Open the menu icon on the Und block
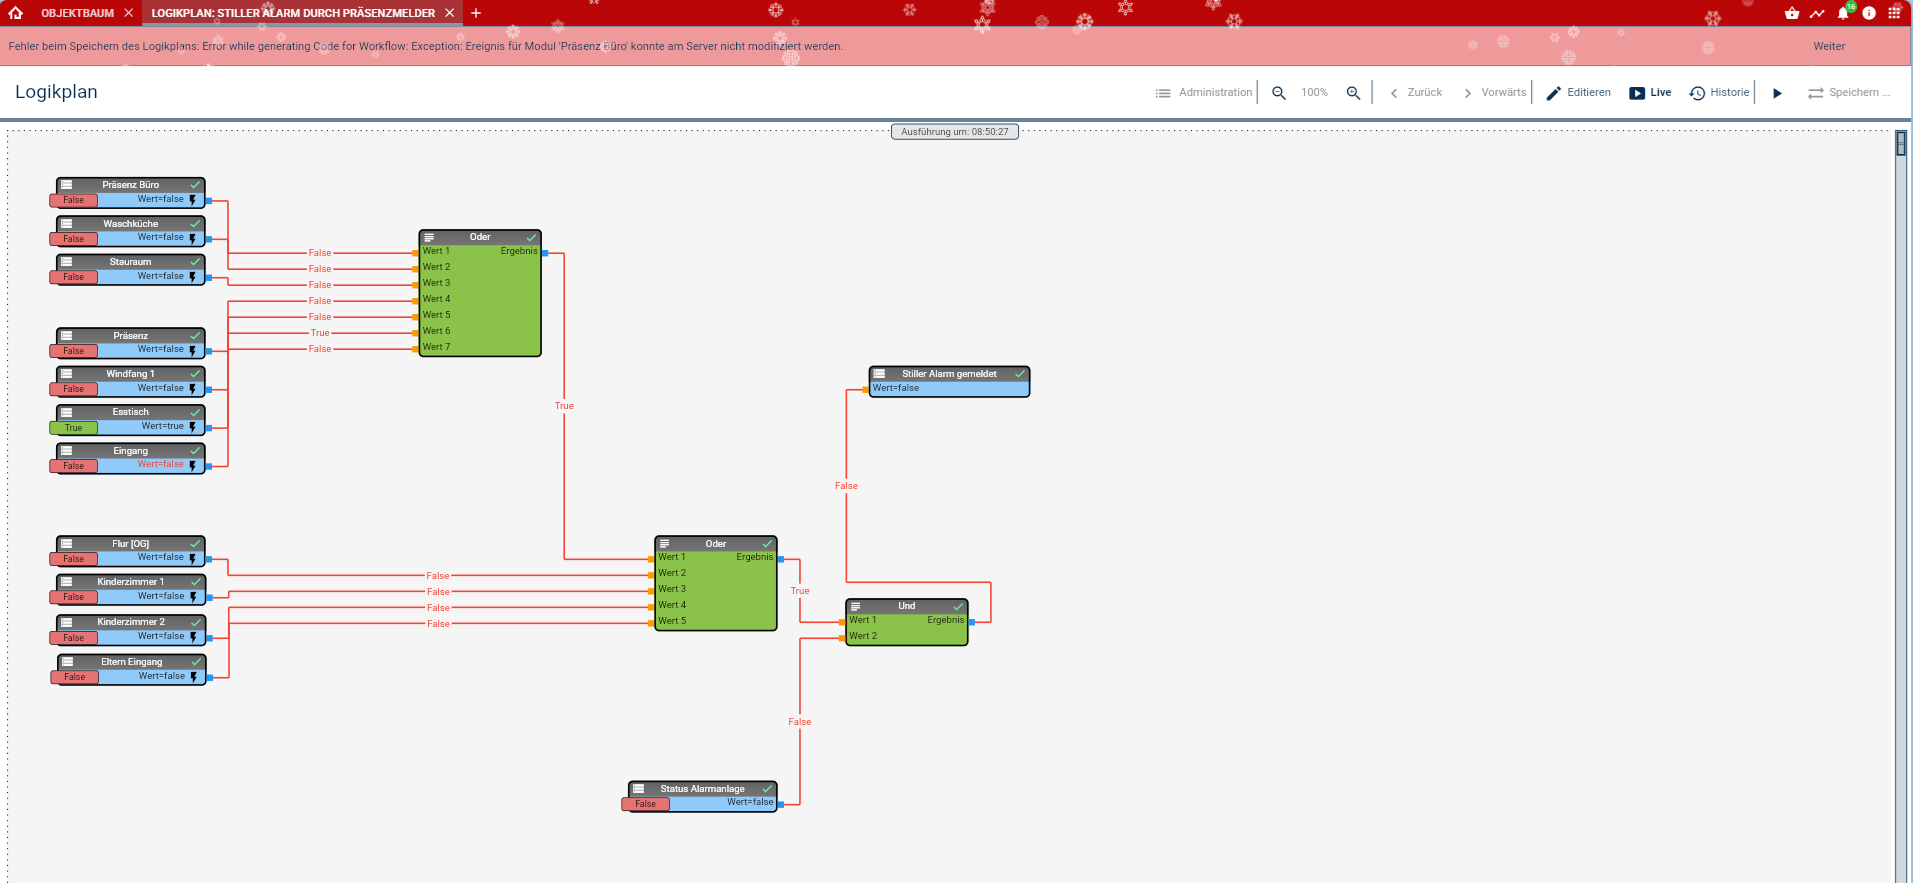1913x883 pixels. pos(856,606)
